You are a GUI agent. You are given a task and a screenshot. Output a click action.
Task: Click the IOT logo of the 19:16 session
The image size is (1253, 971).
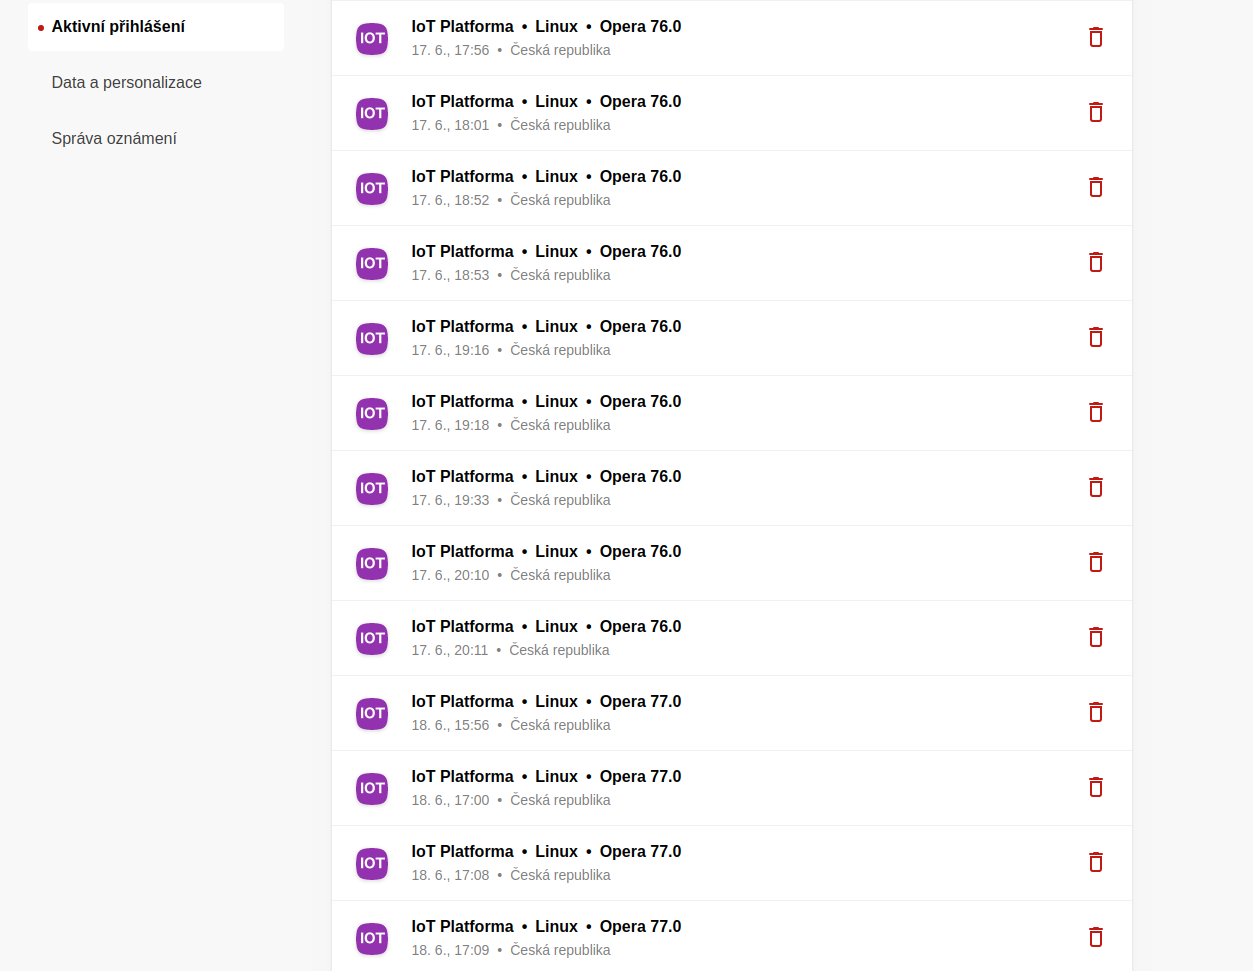pyautogui.click(x=372, y=338)
